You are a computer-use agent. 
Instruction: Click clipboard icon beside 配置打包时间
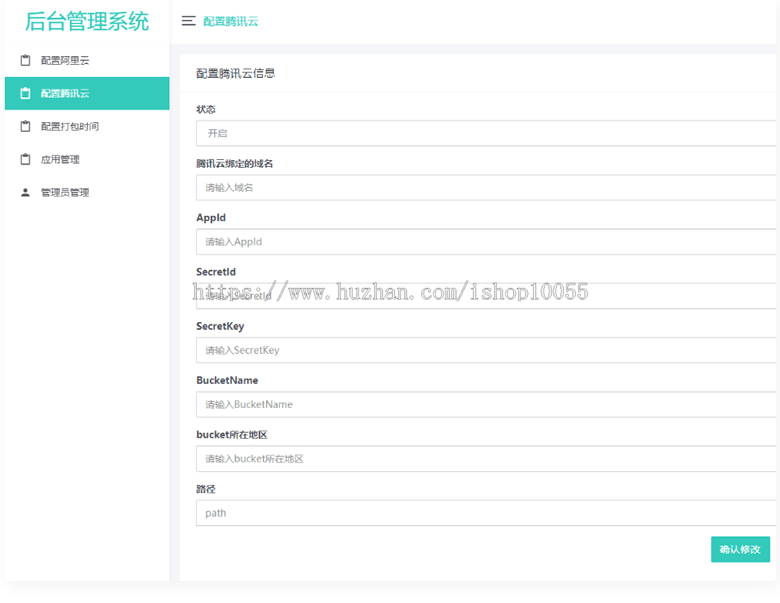pyautogui.click(x=25, y=126)
